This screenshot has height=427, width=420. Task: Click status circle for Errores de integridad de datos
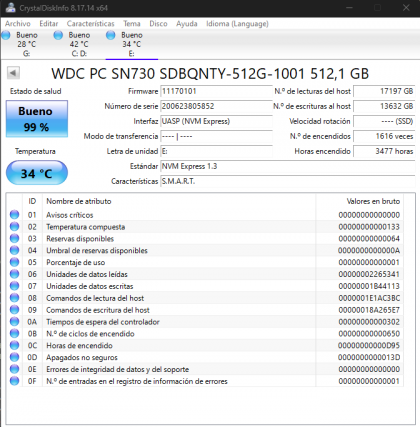click(14, 369)
